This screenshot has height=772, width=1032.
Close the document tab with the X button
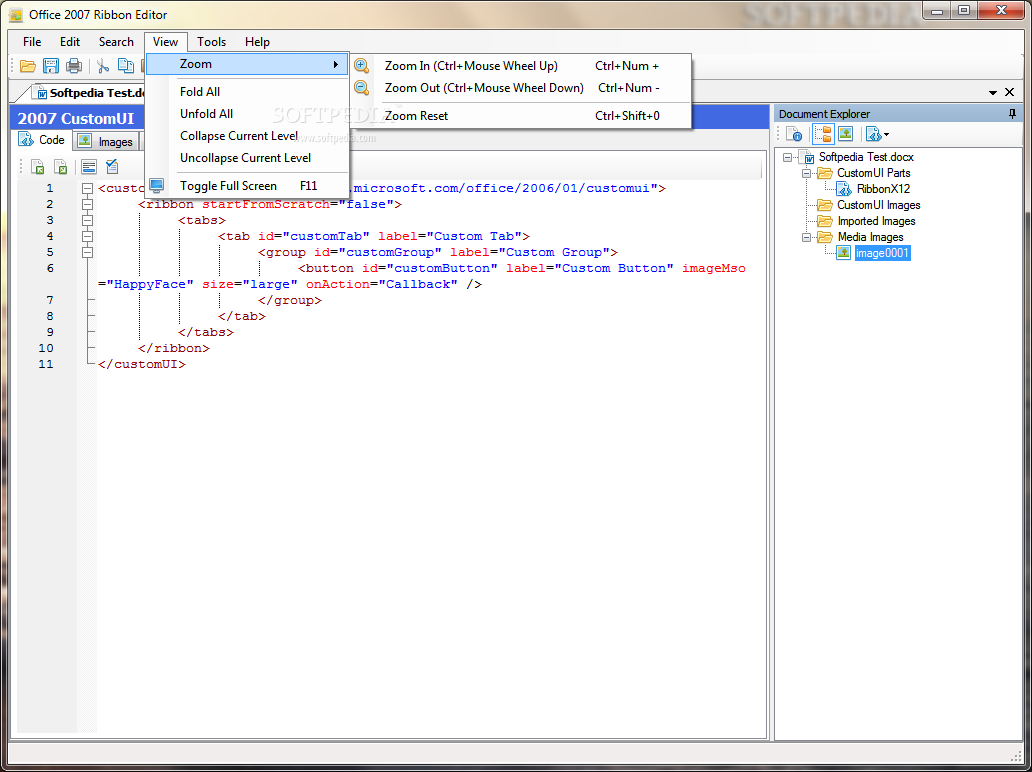pyautogui.click(x=1011, y=93)
